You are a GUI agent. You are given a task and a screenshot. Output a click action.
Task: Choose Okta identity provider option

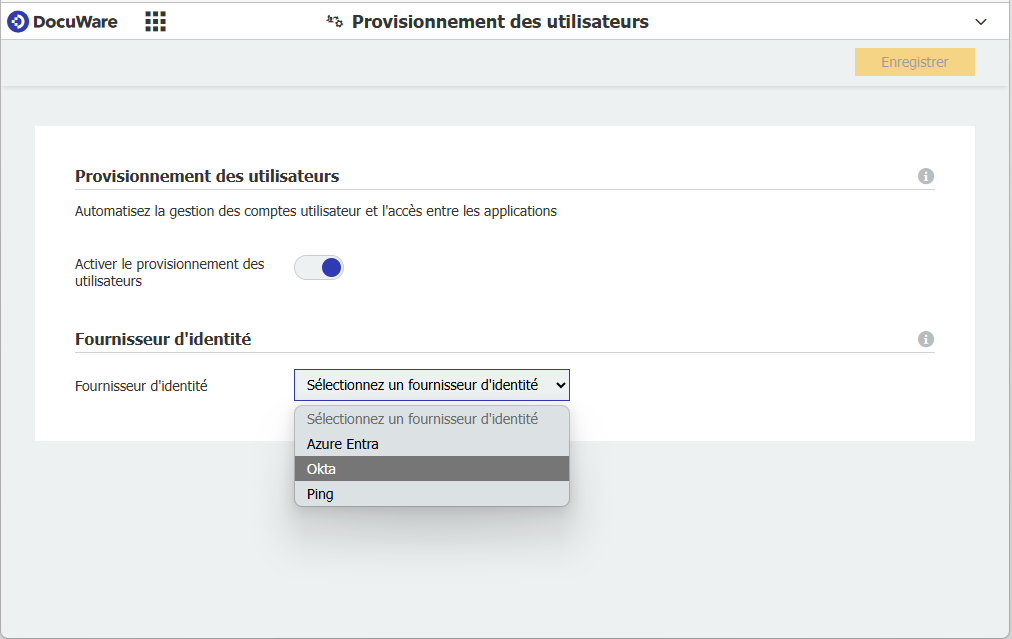[x=432, y=469]
